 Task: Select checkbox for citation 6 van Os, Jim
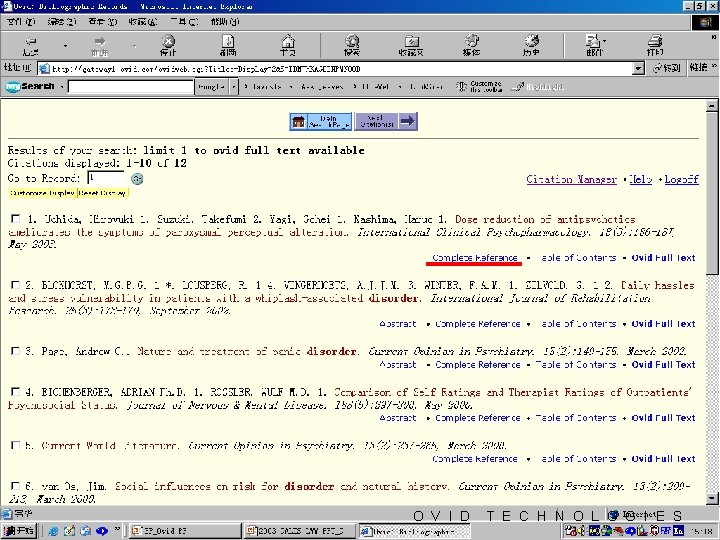16,486
